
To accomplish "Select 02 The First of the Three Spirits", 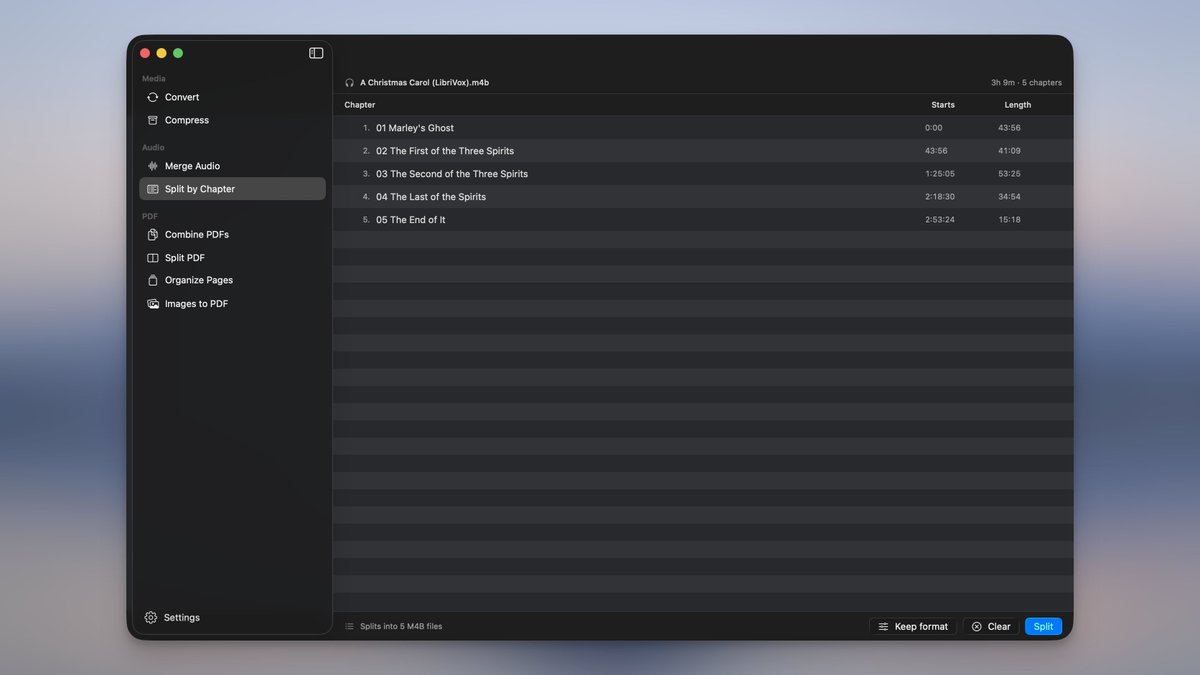I will coord(703,151).
